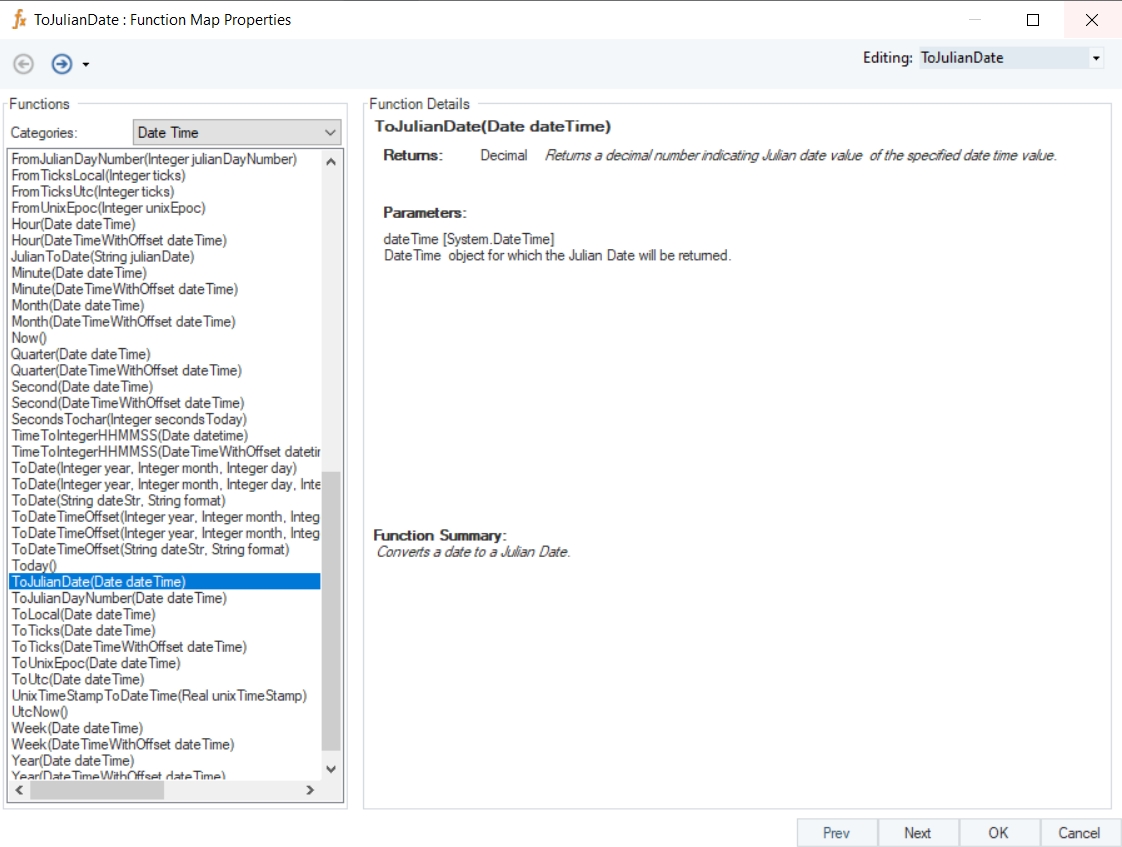Confirm with the OK button
The width and height of the screenshot is (1122, 847).
tap(998, 833)
